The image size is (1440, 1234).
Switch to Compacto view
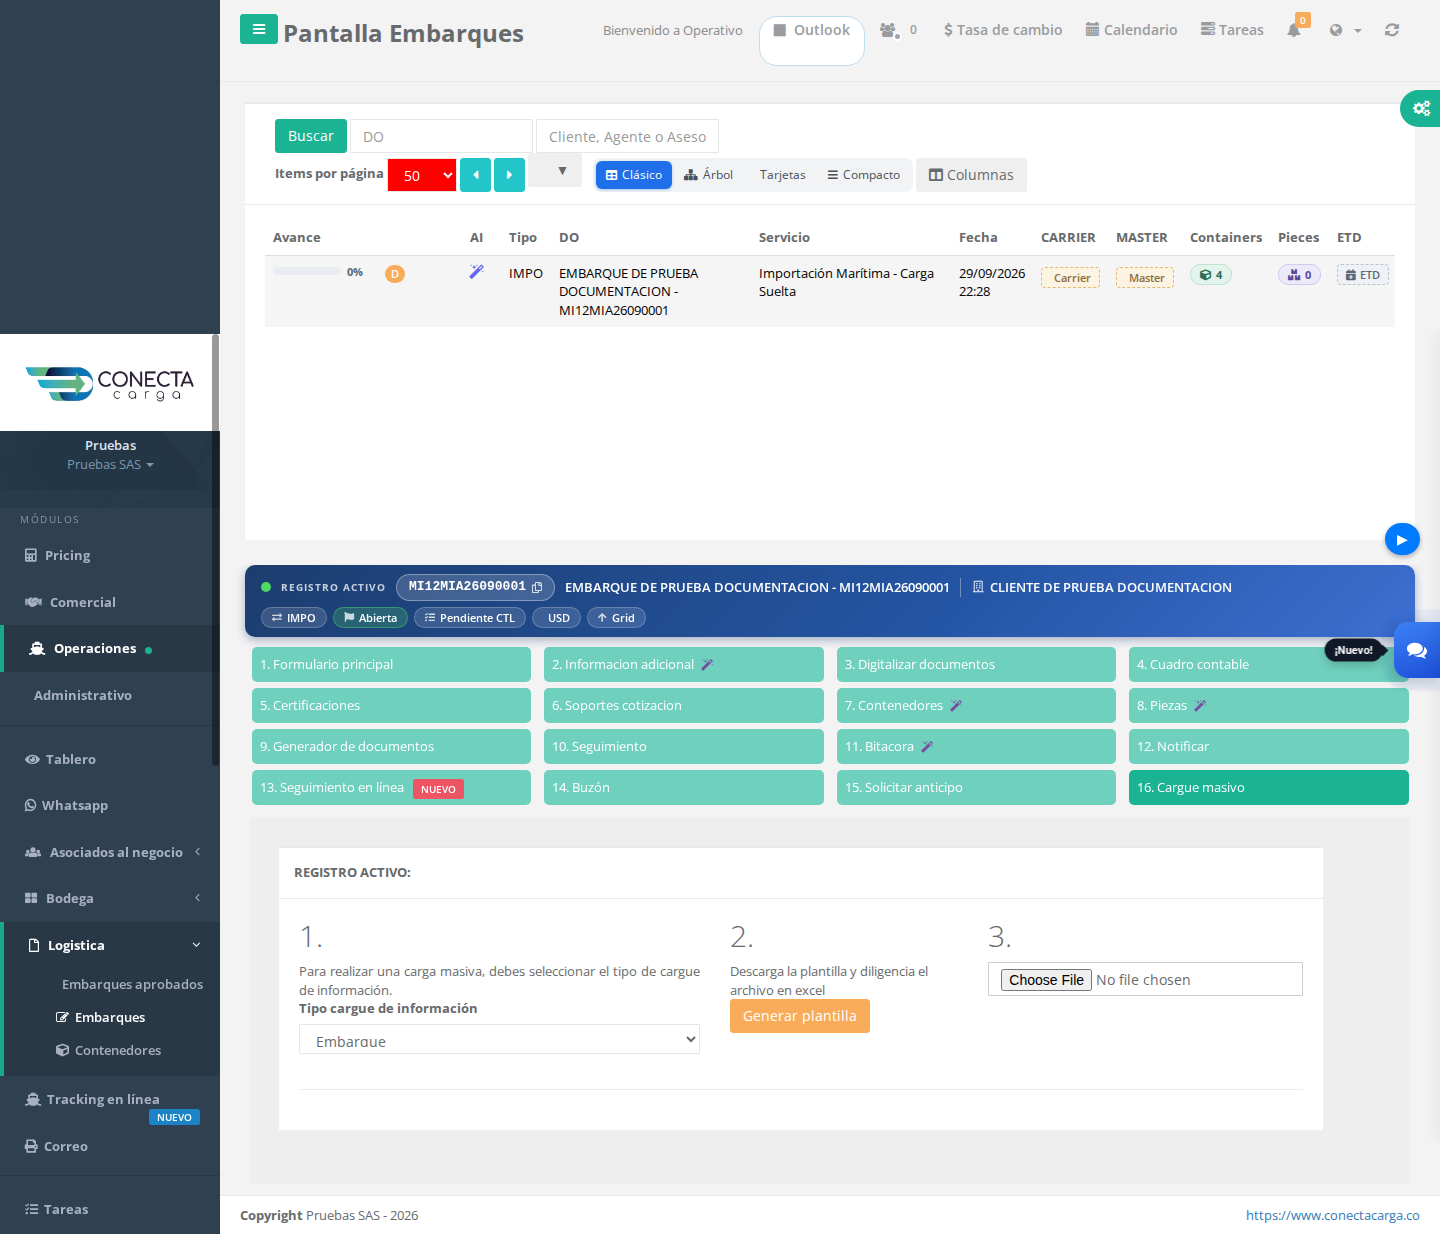coord(863,175)
